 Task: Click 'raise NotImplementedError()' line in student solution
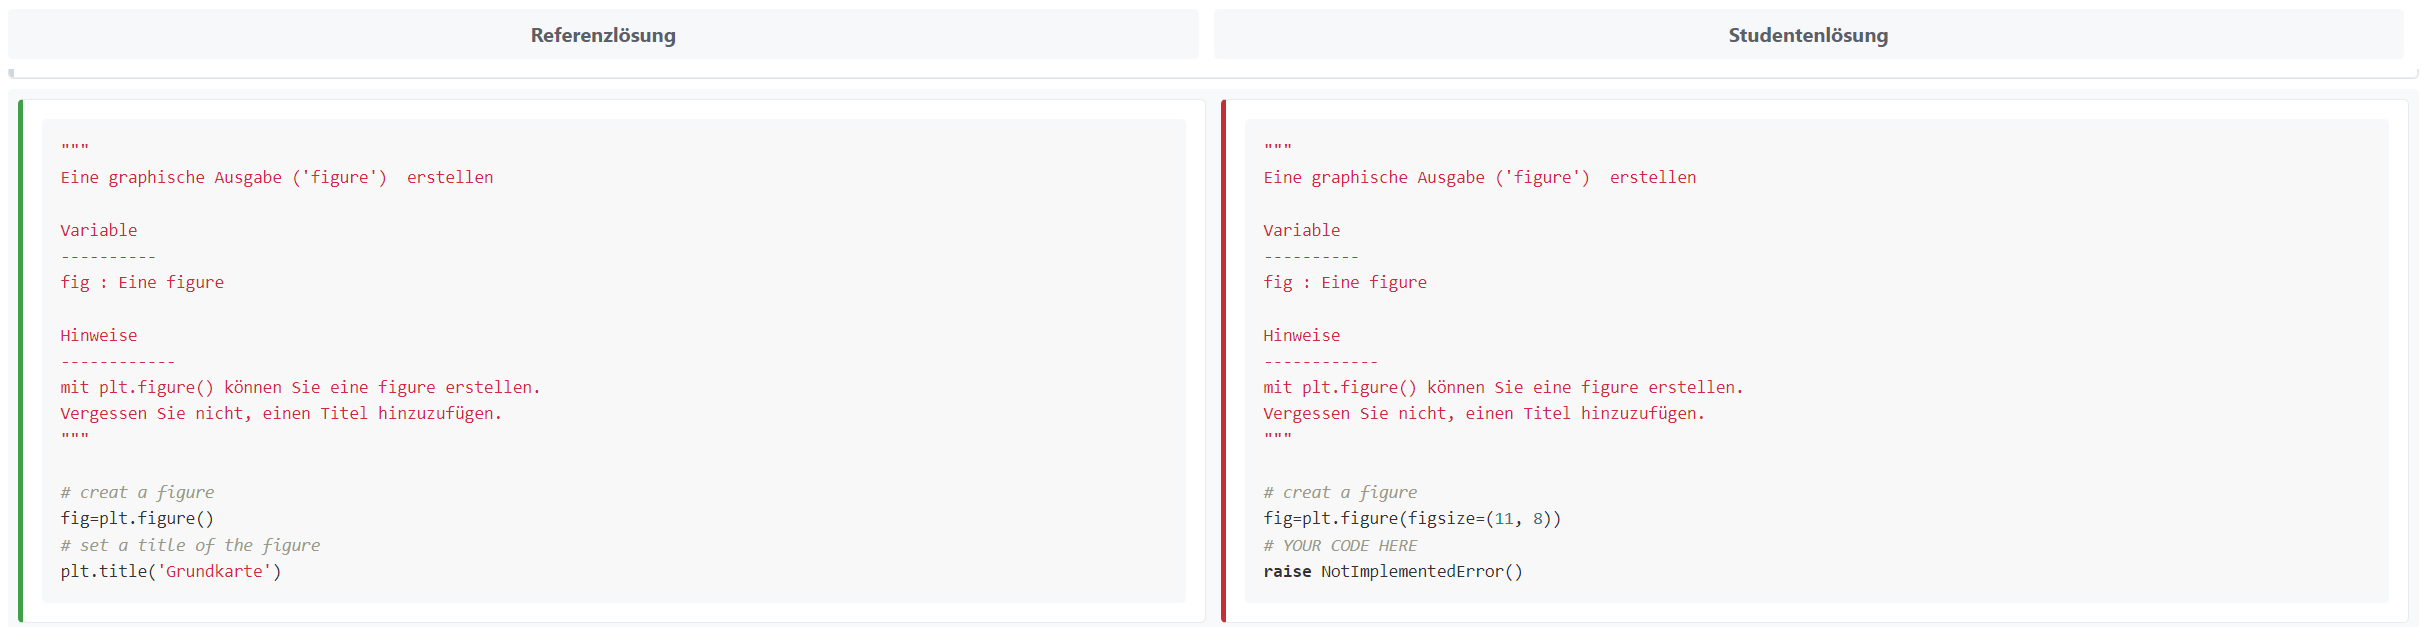1392,571
